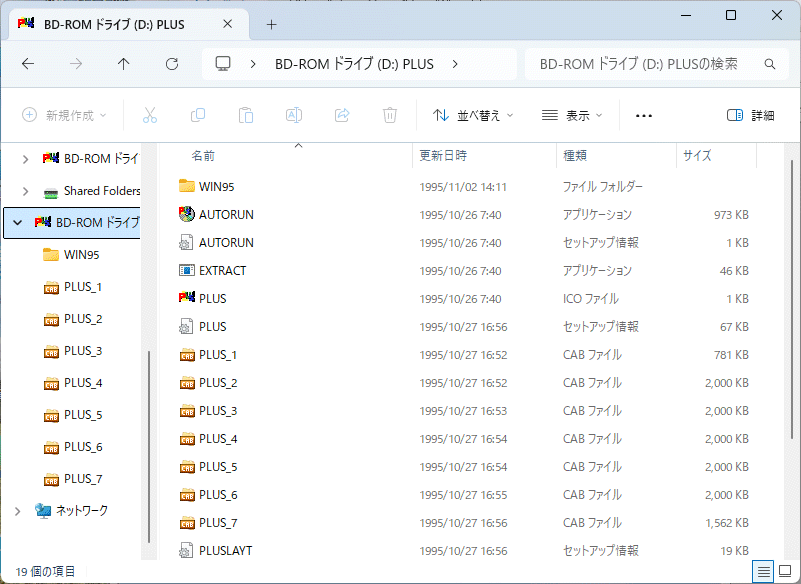Viewport: 801px width, 584px height.
Task: Select PLUS_4 in navigation tree
Action: tap(83, 383)
